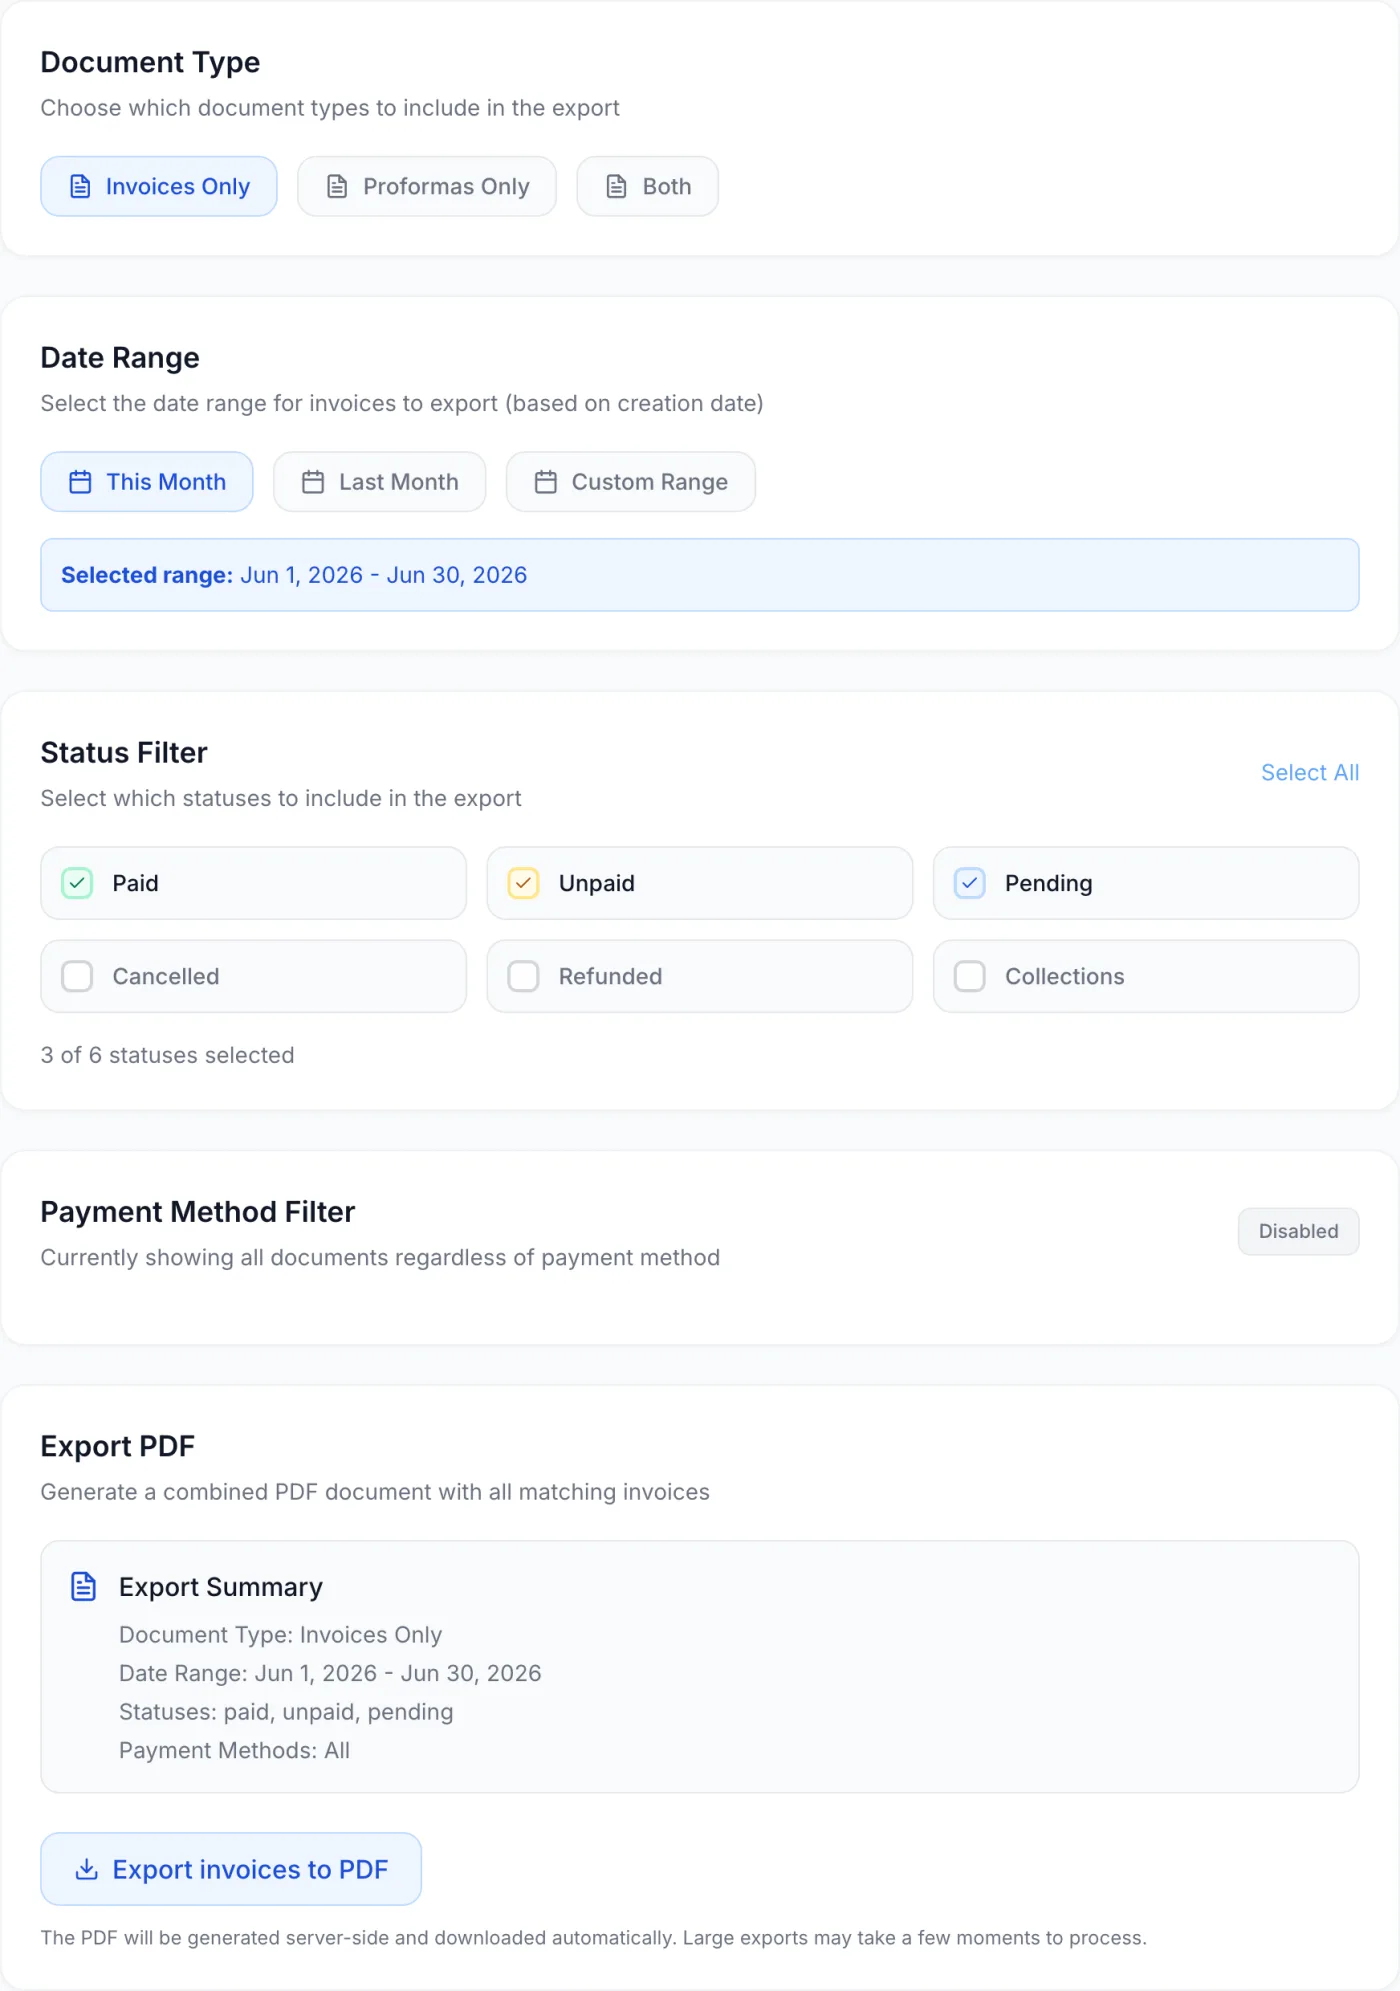Image resolution: width=1400 pixels, height=1991 pixels.
Task: Click the 'Date Range: Jun 1, 2026' summary line
Action: point(330,1673)
